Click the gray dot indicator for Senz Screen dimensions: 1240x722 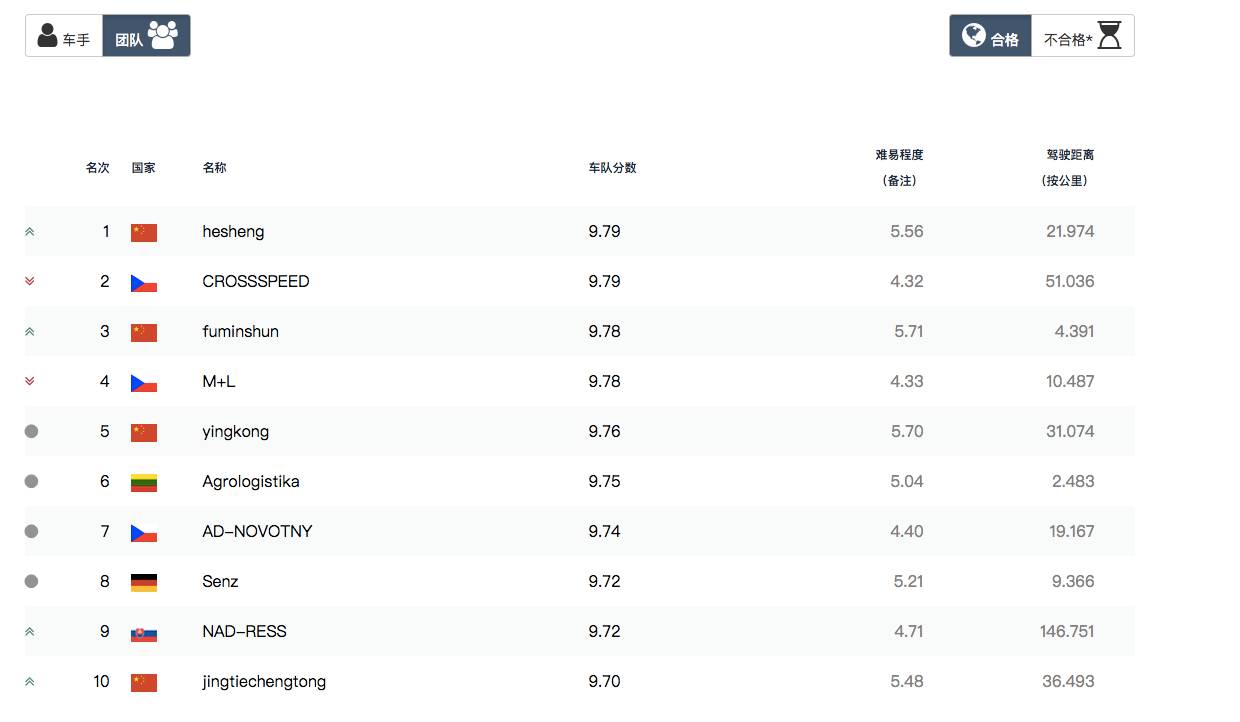(31, 581)
